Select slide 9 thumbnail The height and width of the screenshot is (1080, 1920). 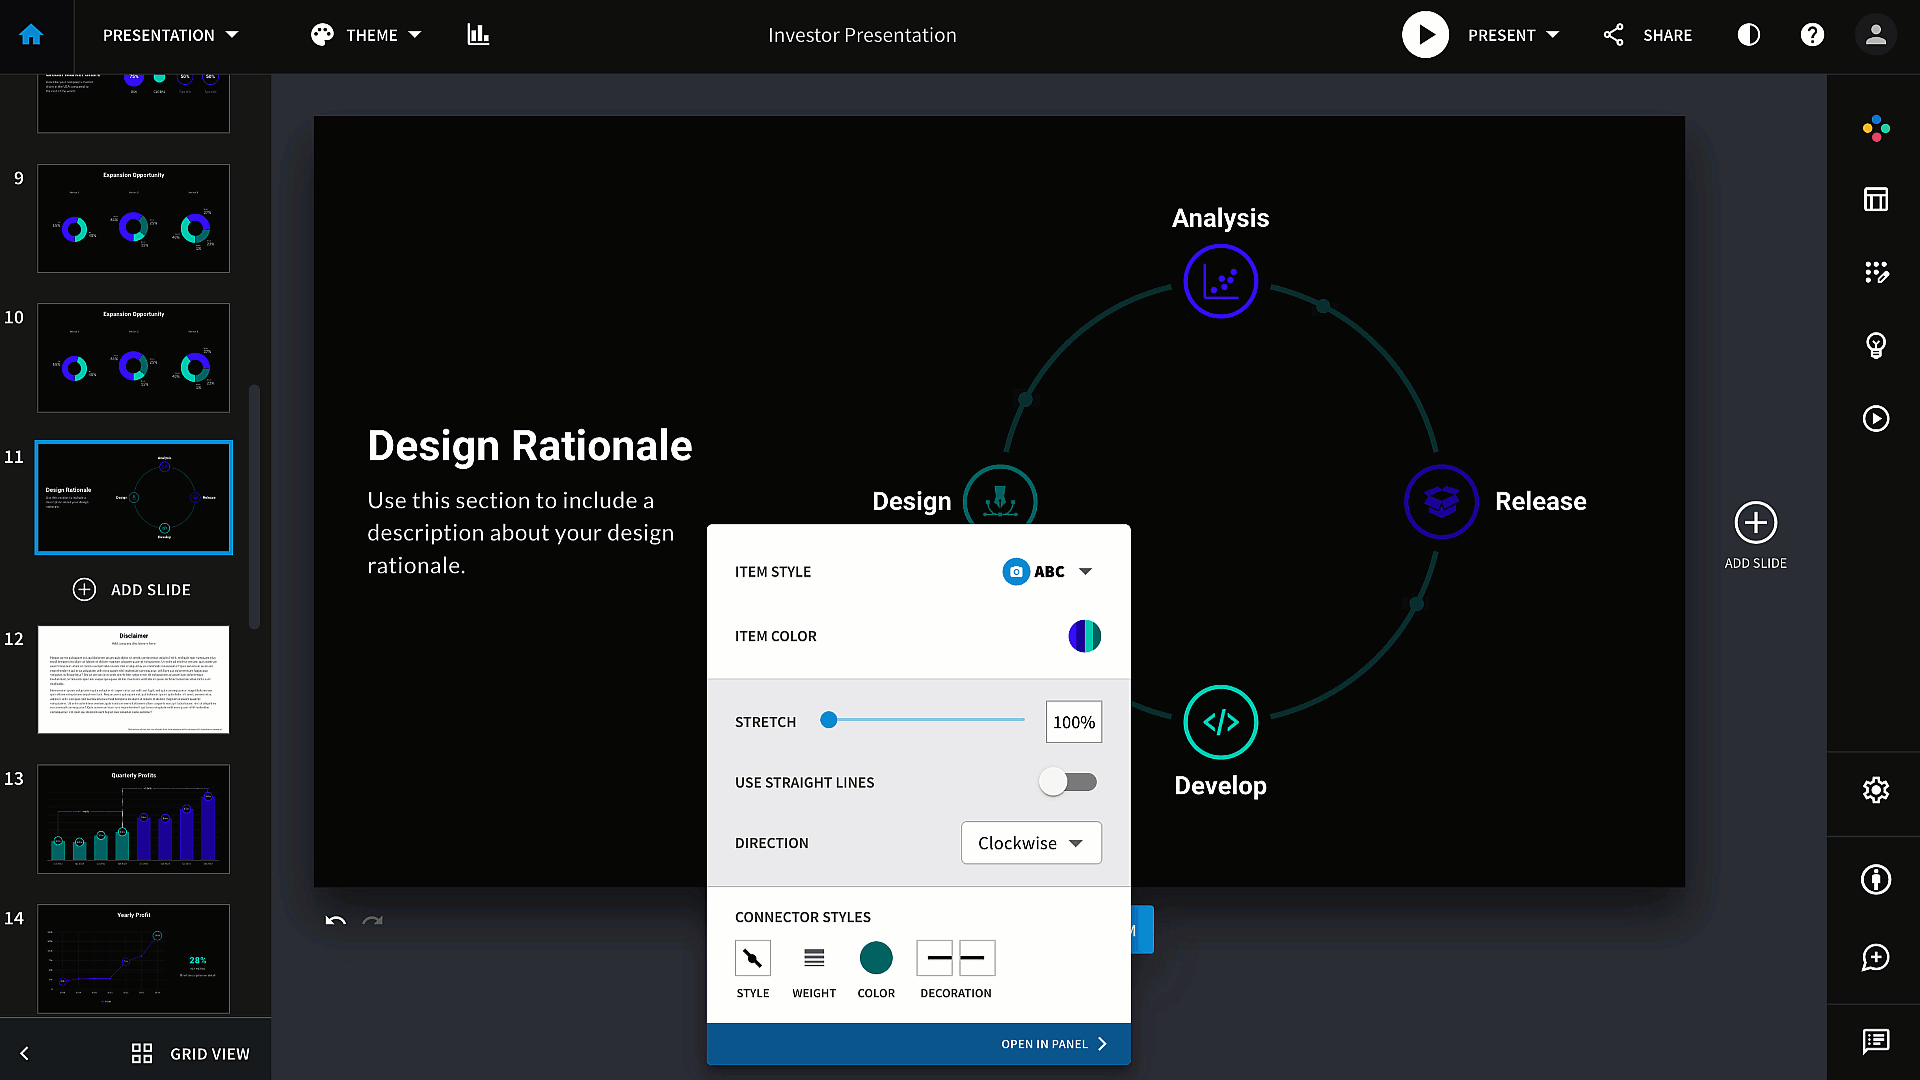133,218
